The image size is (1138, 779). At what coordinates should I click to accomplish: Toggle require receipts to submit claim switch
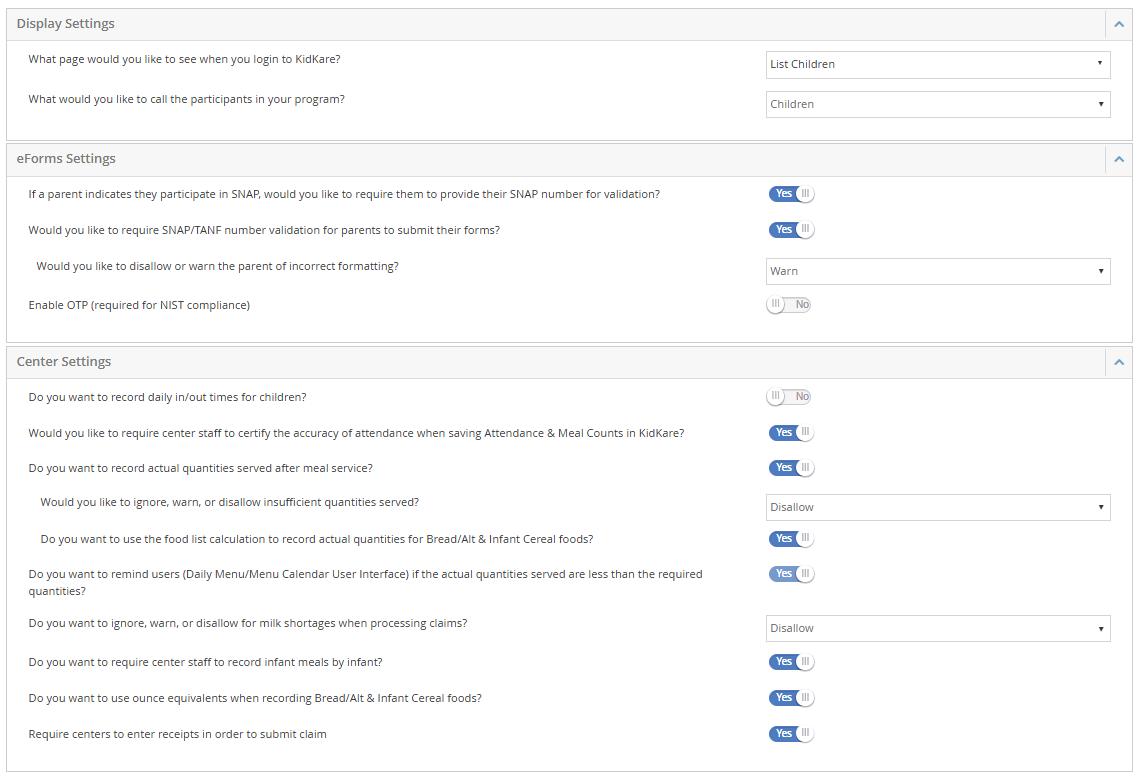coord(791,734)
